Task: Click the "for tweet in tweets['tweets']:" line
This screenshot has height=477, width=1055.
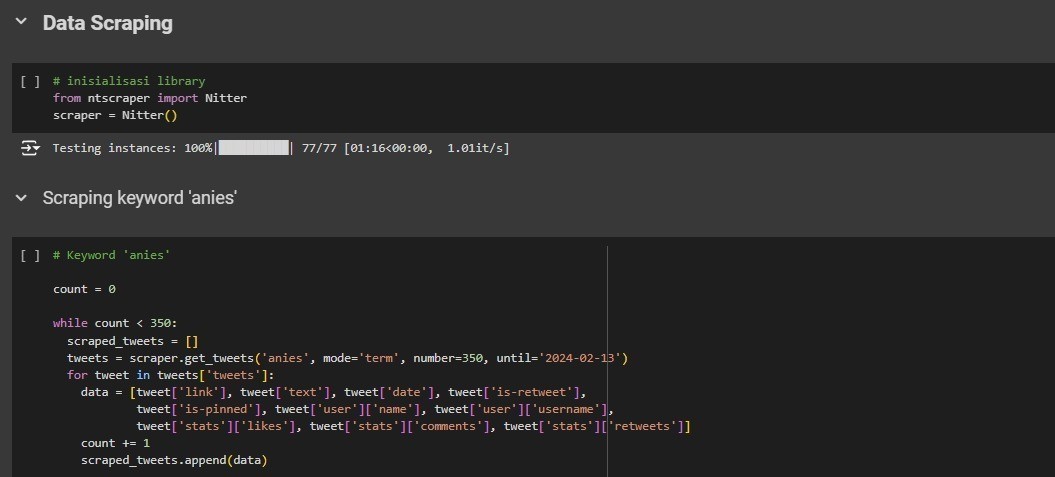Action: tap(171, 375)
